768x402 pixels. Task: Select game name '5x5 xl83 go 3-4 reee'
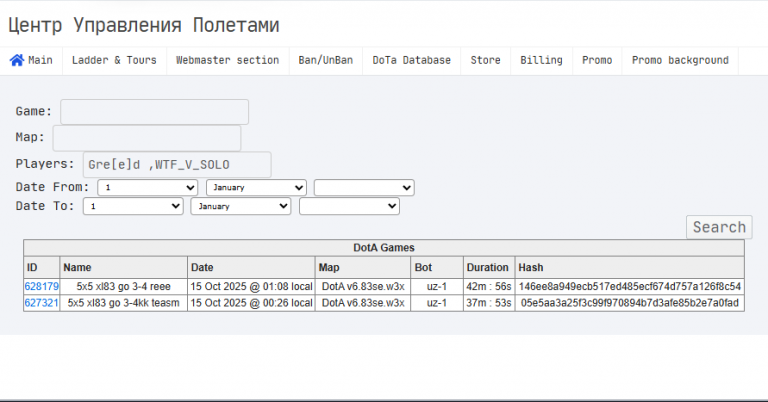(123, 286)
